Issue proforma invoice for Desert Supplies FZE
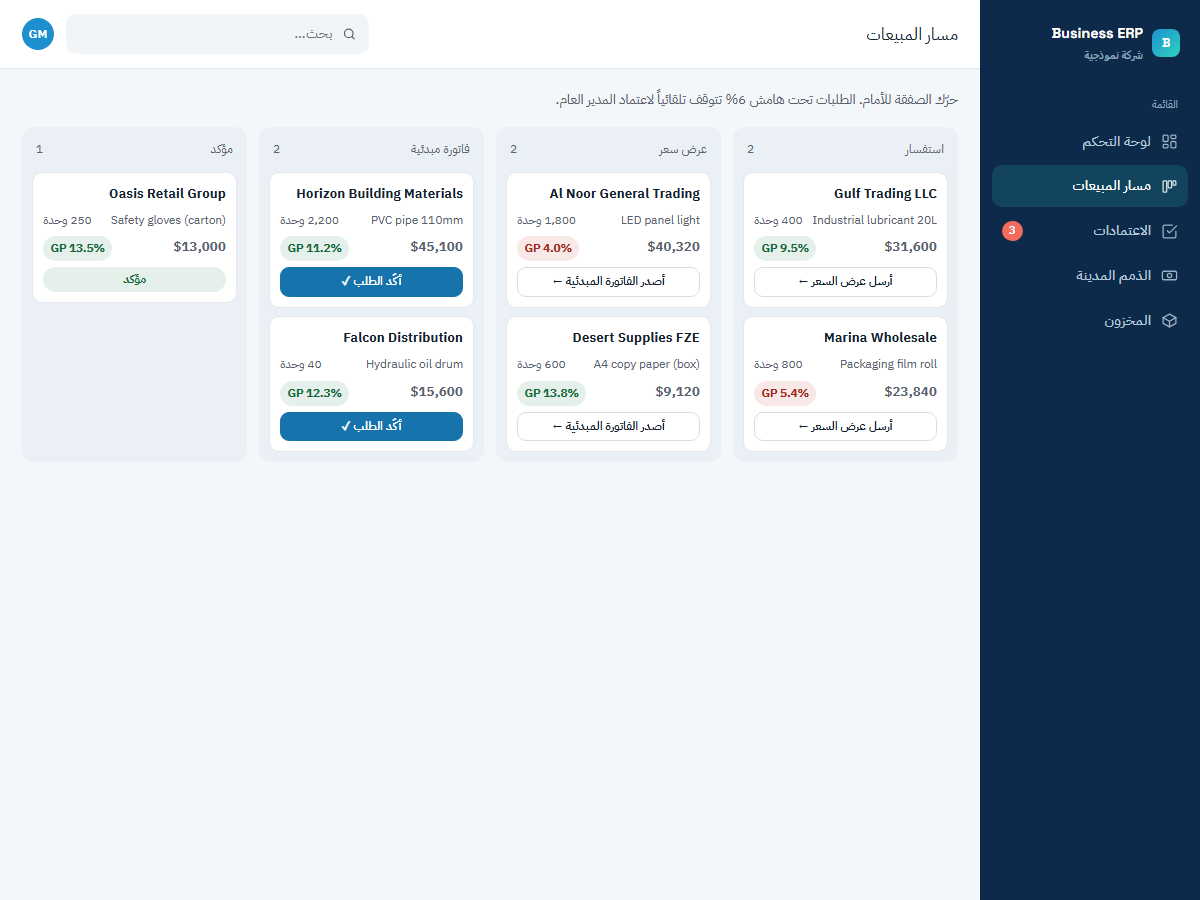The image size is (1200, 900). (608, 427)
